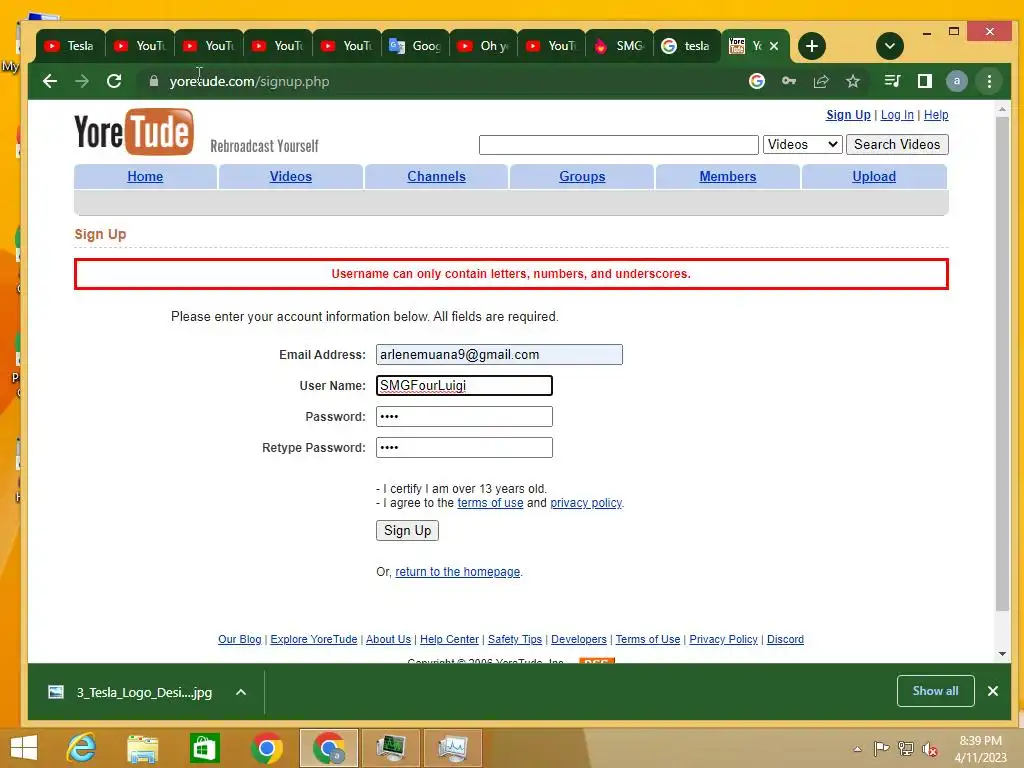Open the Help Center footer link
Image resolution: width=1024 pixels, height=768 pixels.
click(449, 639)
